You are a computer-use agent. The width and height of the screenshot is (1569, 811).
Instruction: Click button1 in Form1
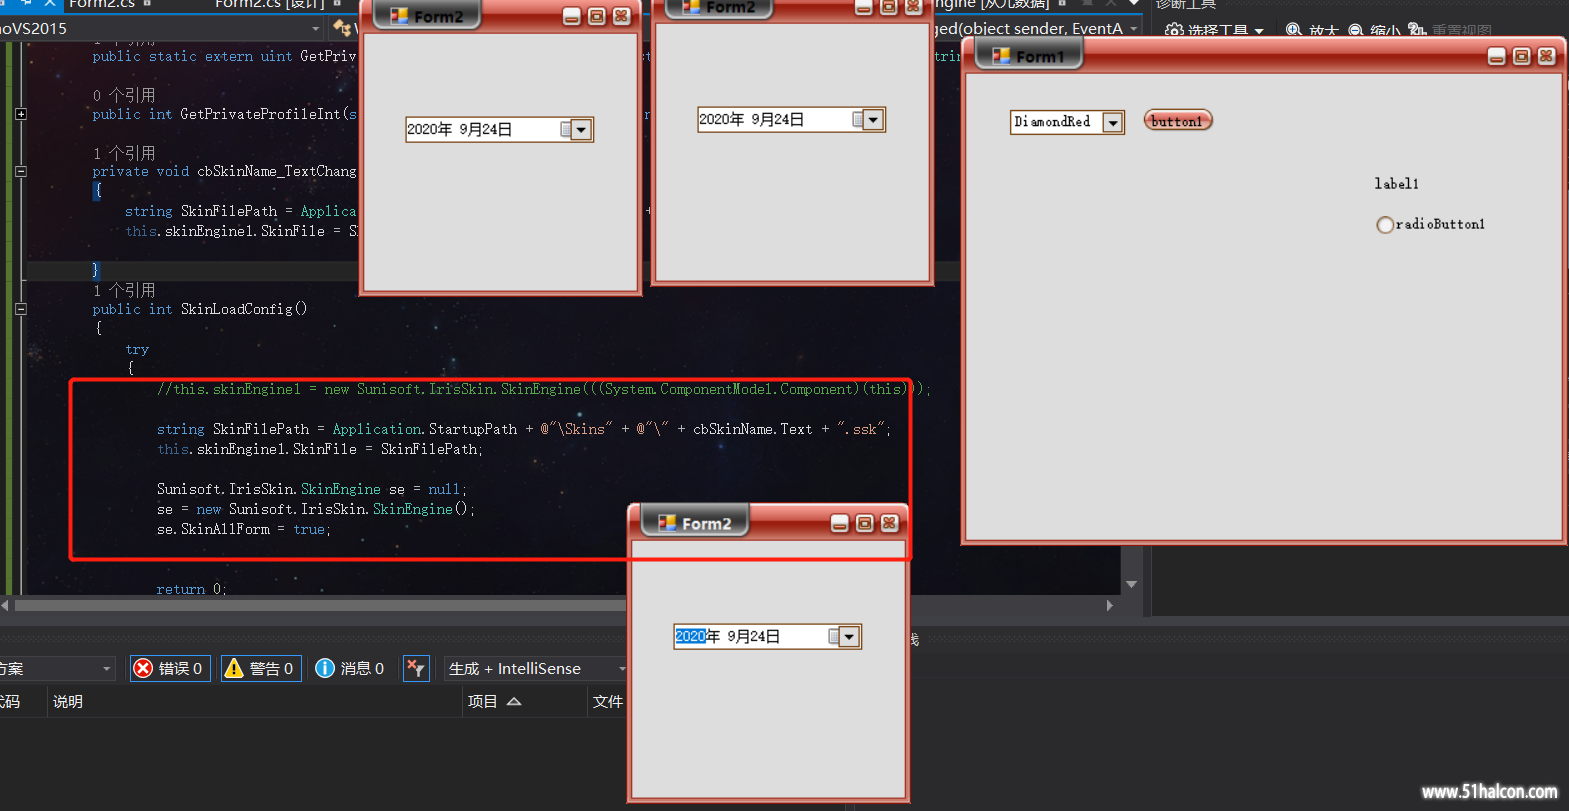[1177, 121]
